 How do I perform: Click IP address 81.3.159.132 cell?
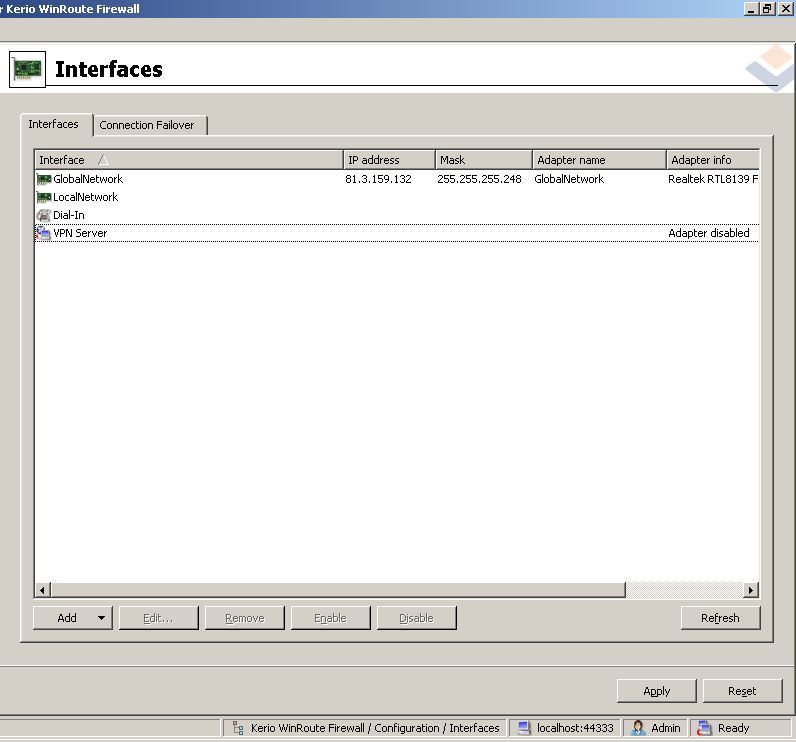pyautogui.click(x=378, y=179)
